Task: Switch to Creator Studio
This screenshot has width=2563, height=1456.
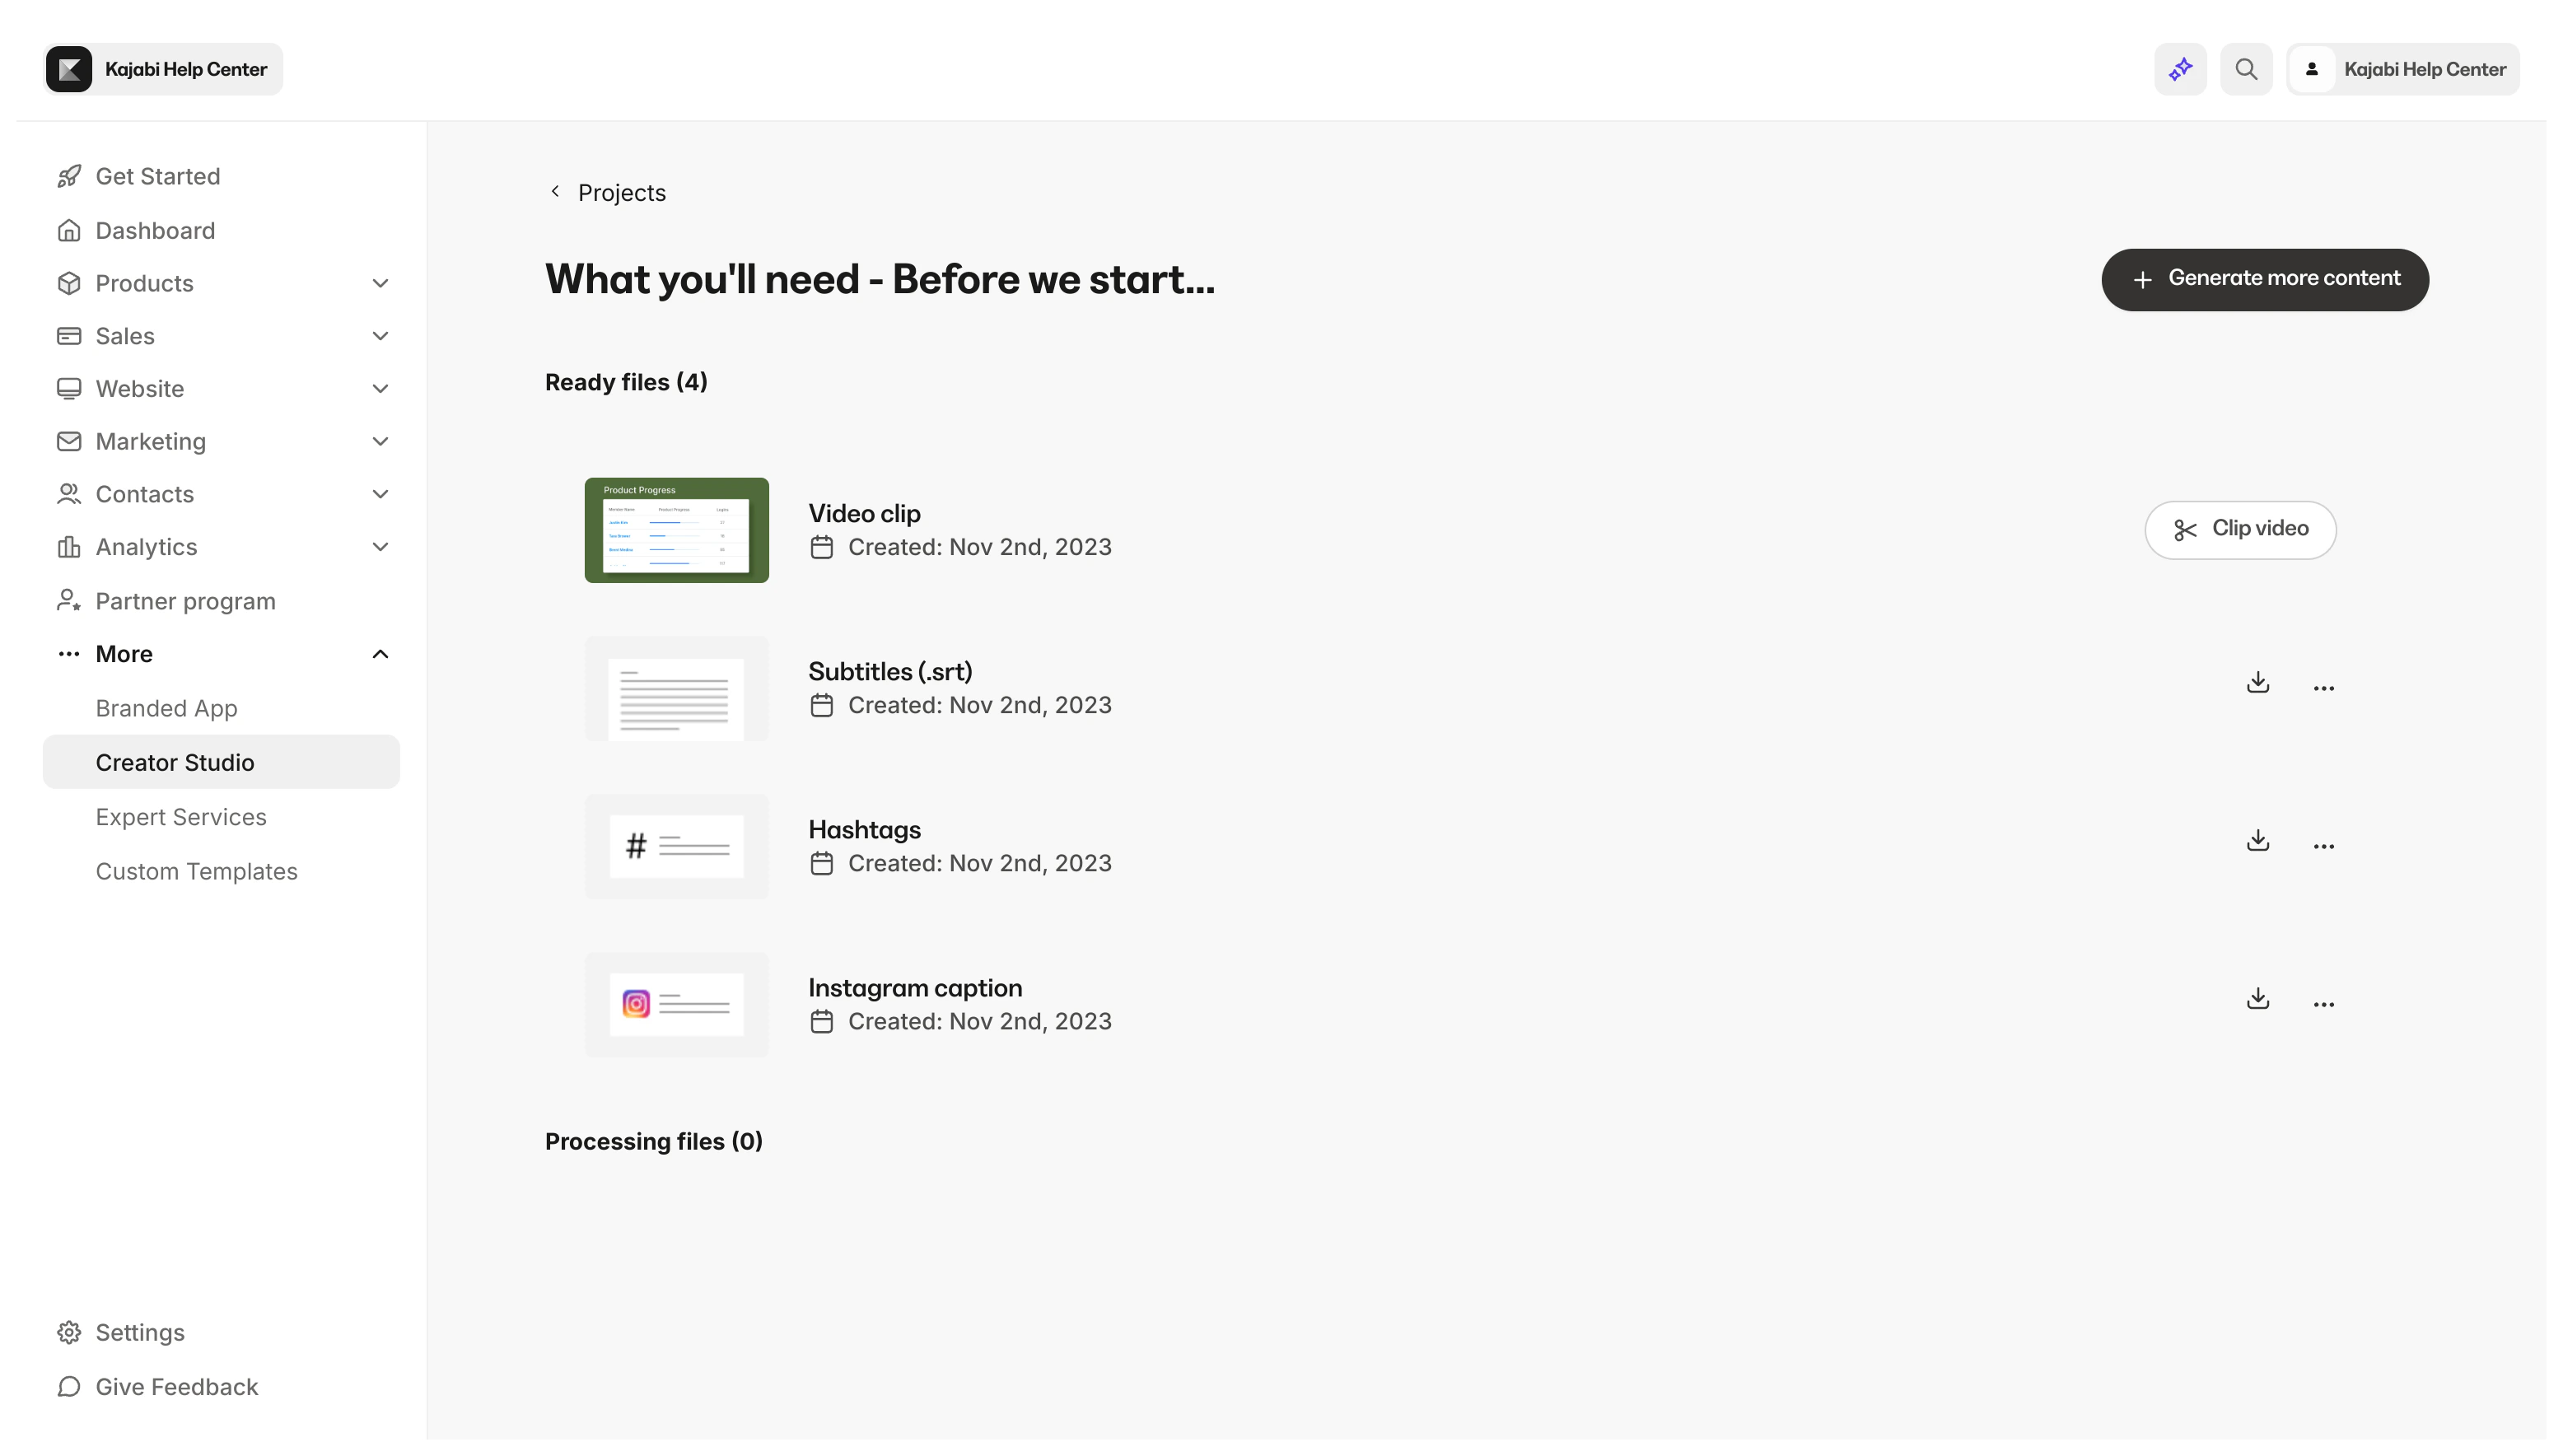Action: pos(175,761)
